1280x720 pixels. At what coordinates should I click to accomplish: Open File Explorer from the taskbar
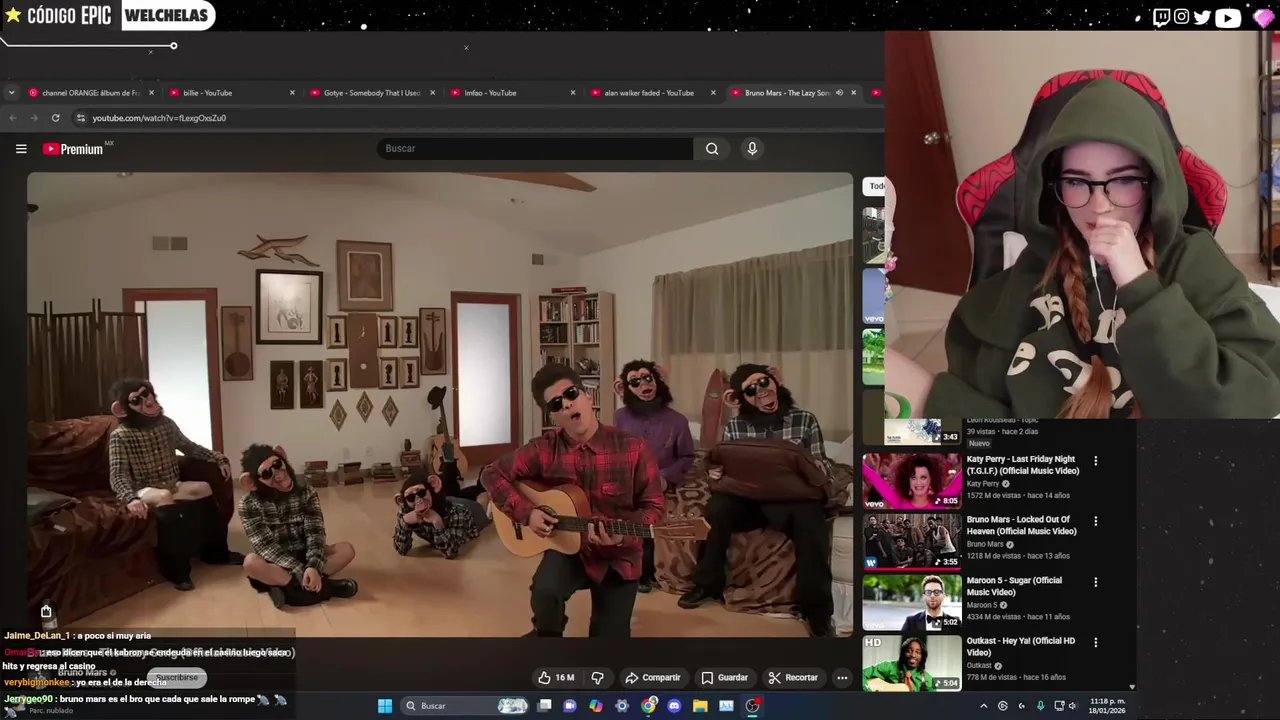700,706
